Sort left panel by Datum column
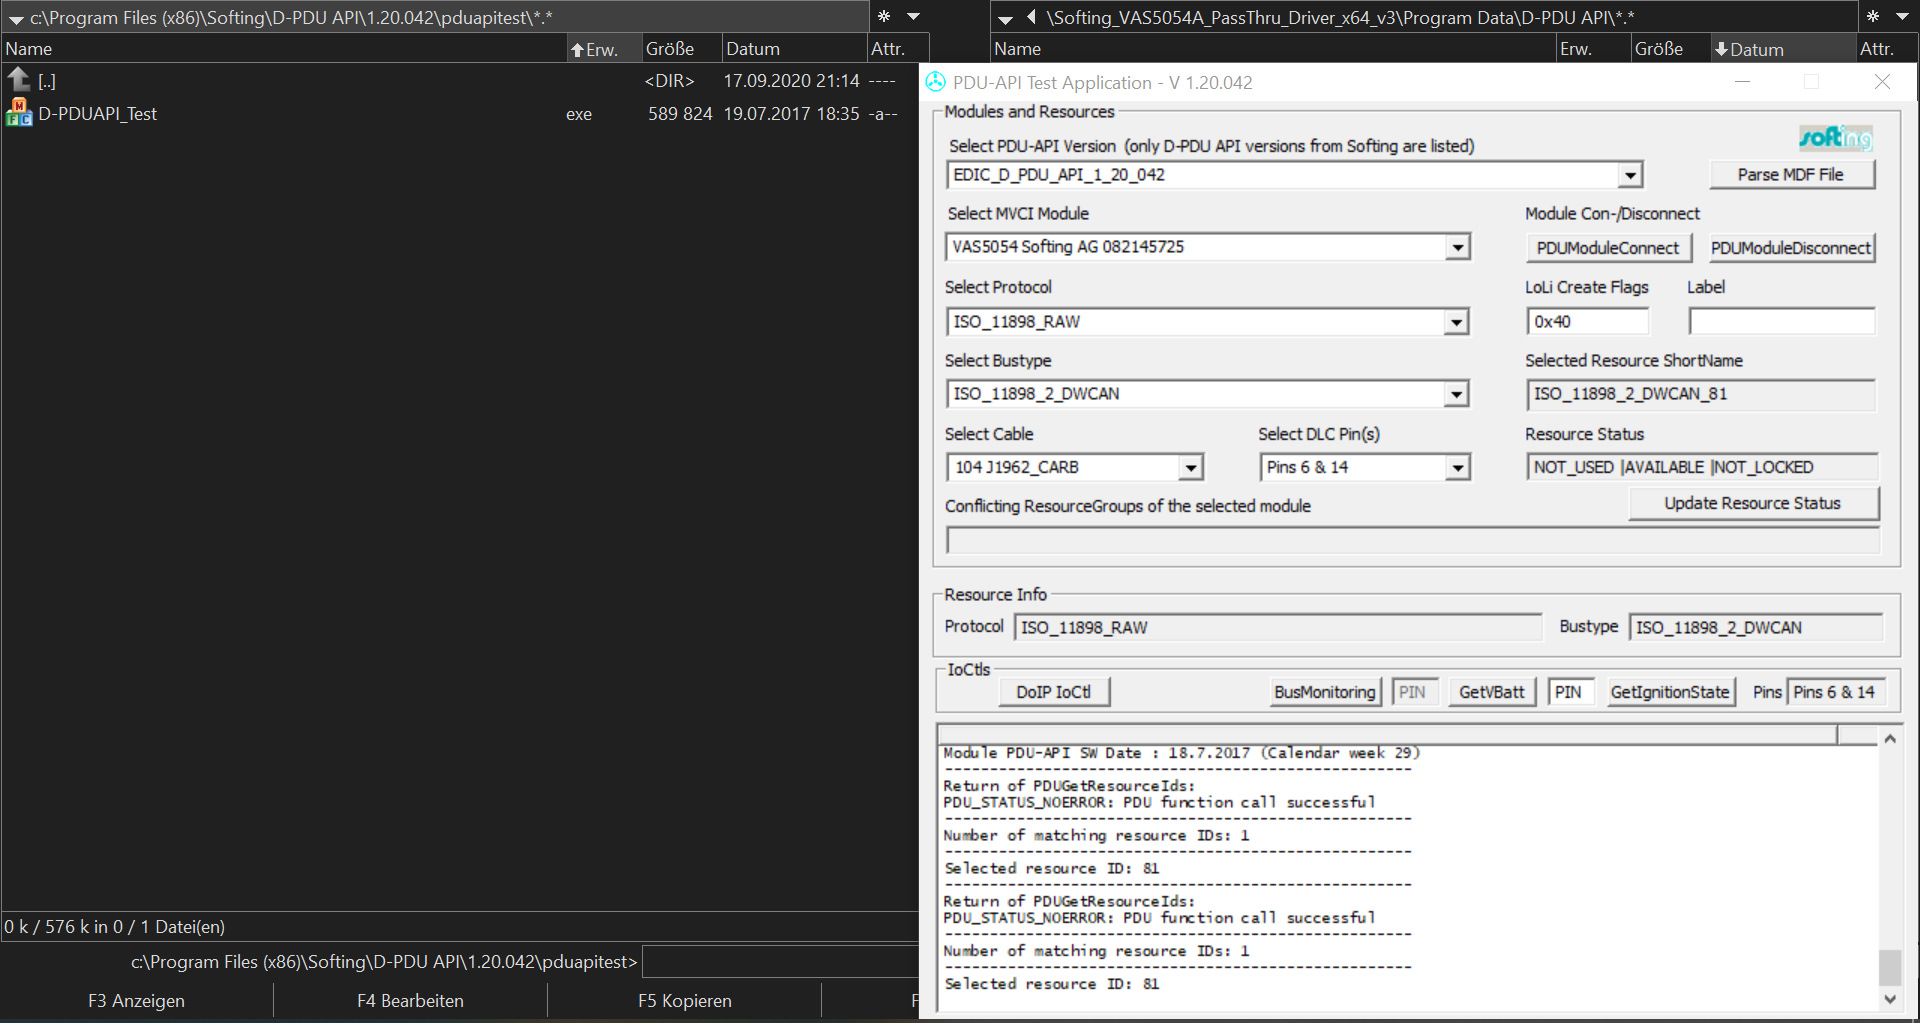Viewport: 1920px width, 1023px height. pos(794,48)
